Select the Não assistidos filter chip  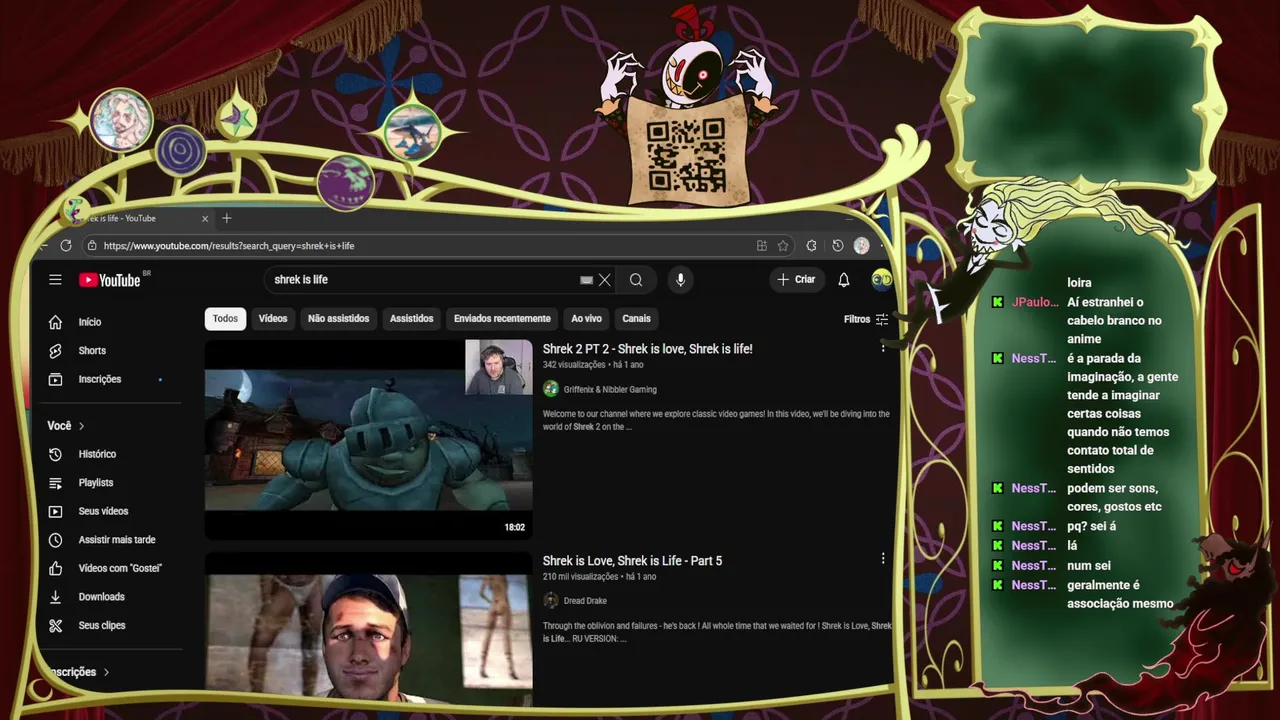338,319
